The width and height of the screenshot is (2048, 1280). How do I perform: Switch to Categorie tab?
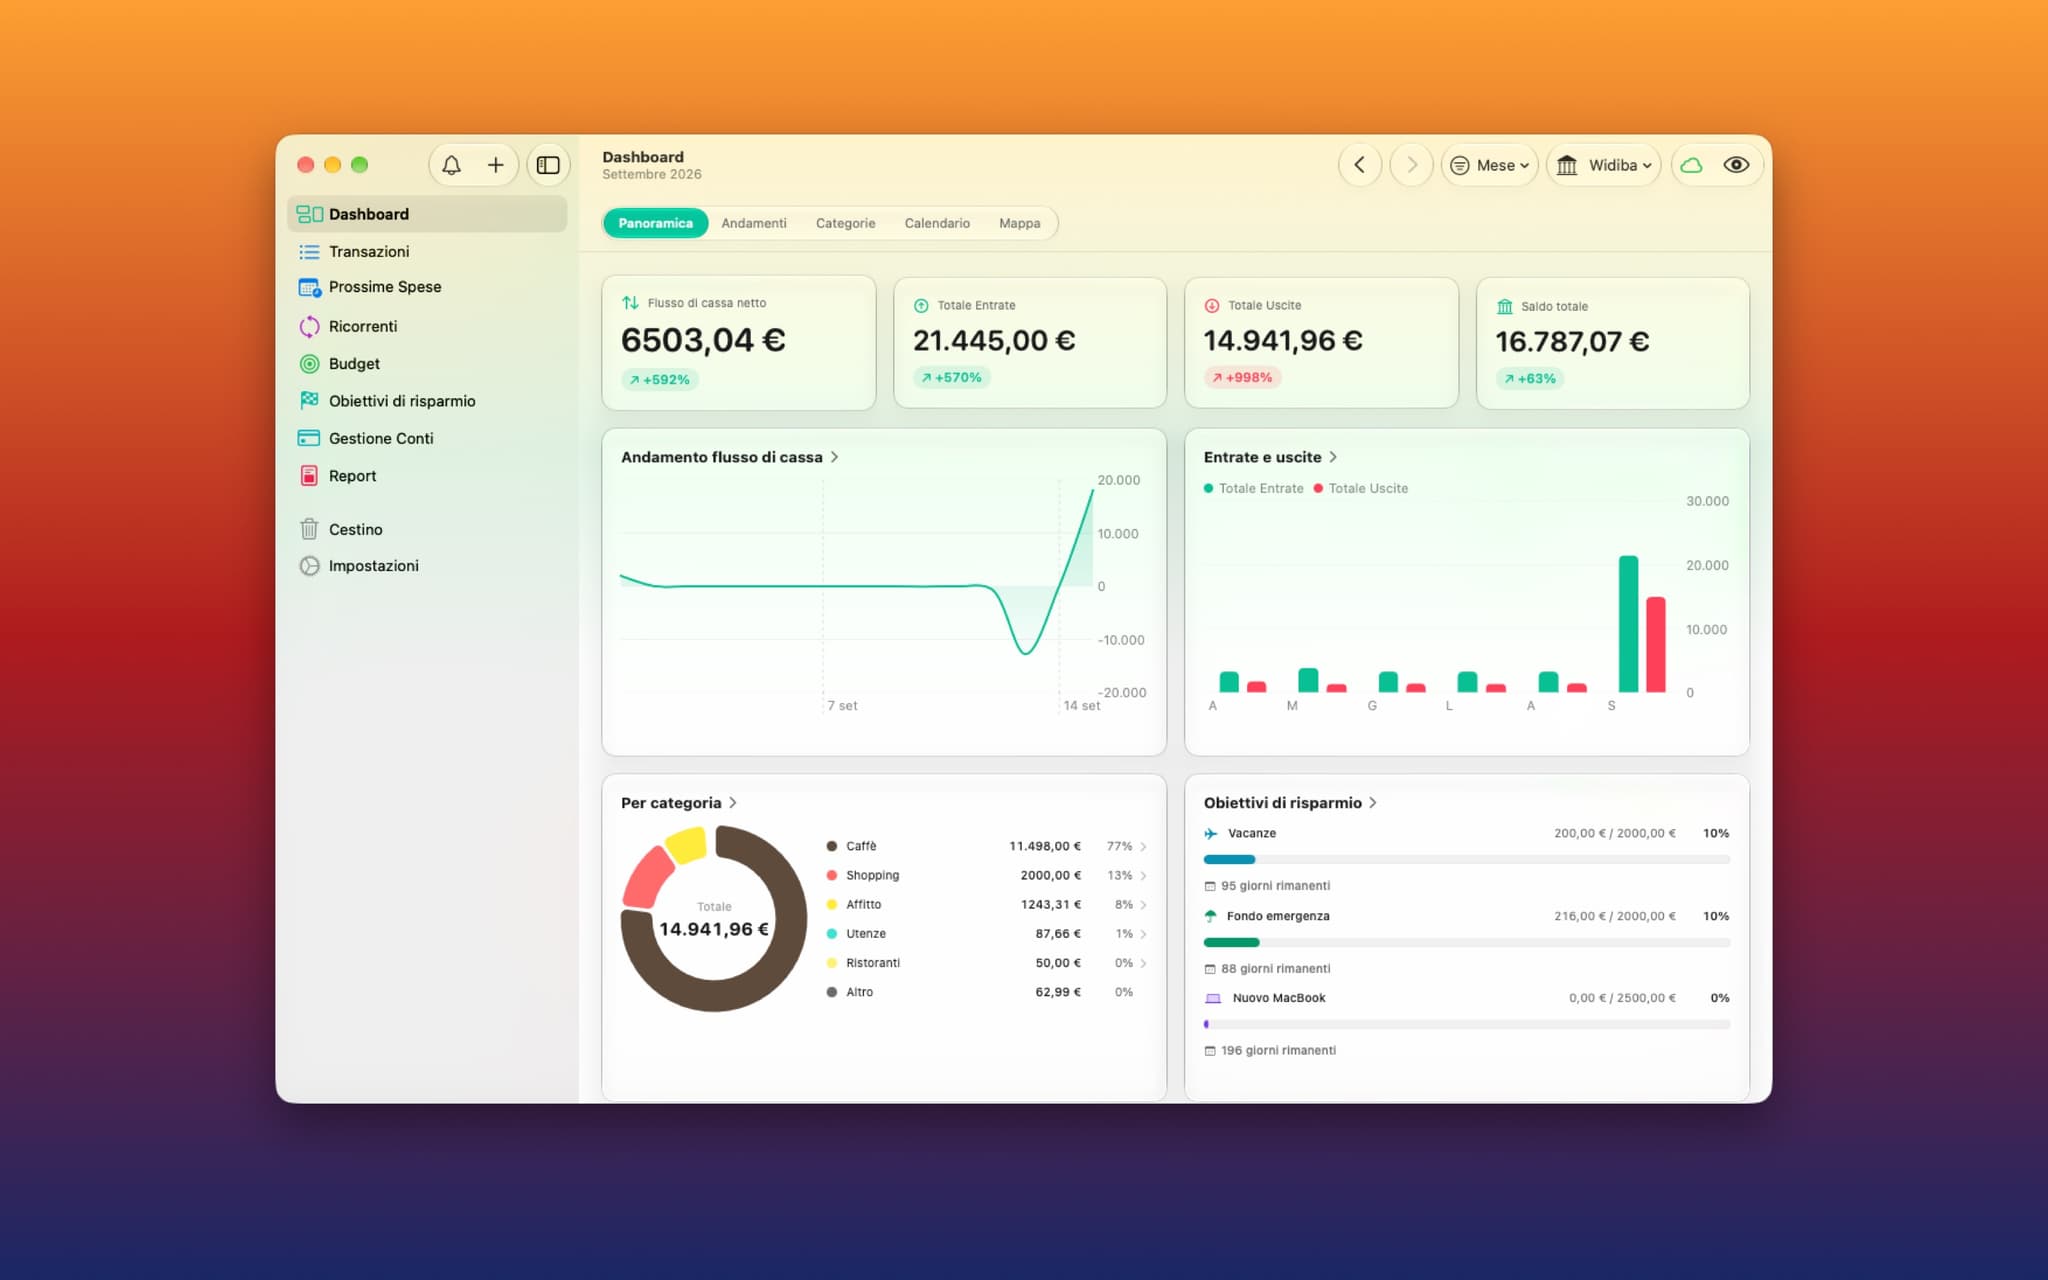coord(845,223)
